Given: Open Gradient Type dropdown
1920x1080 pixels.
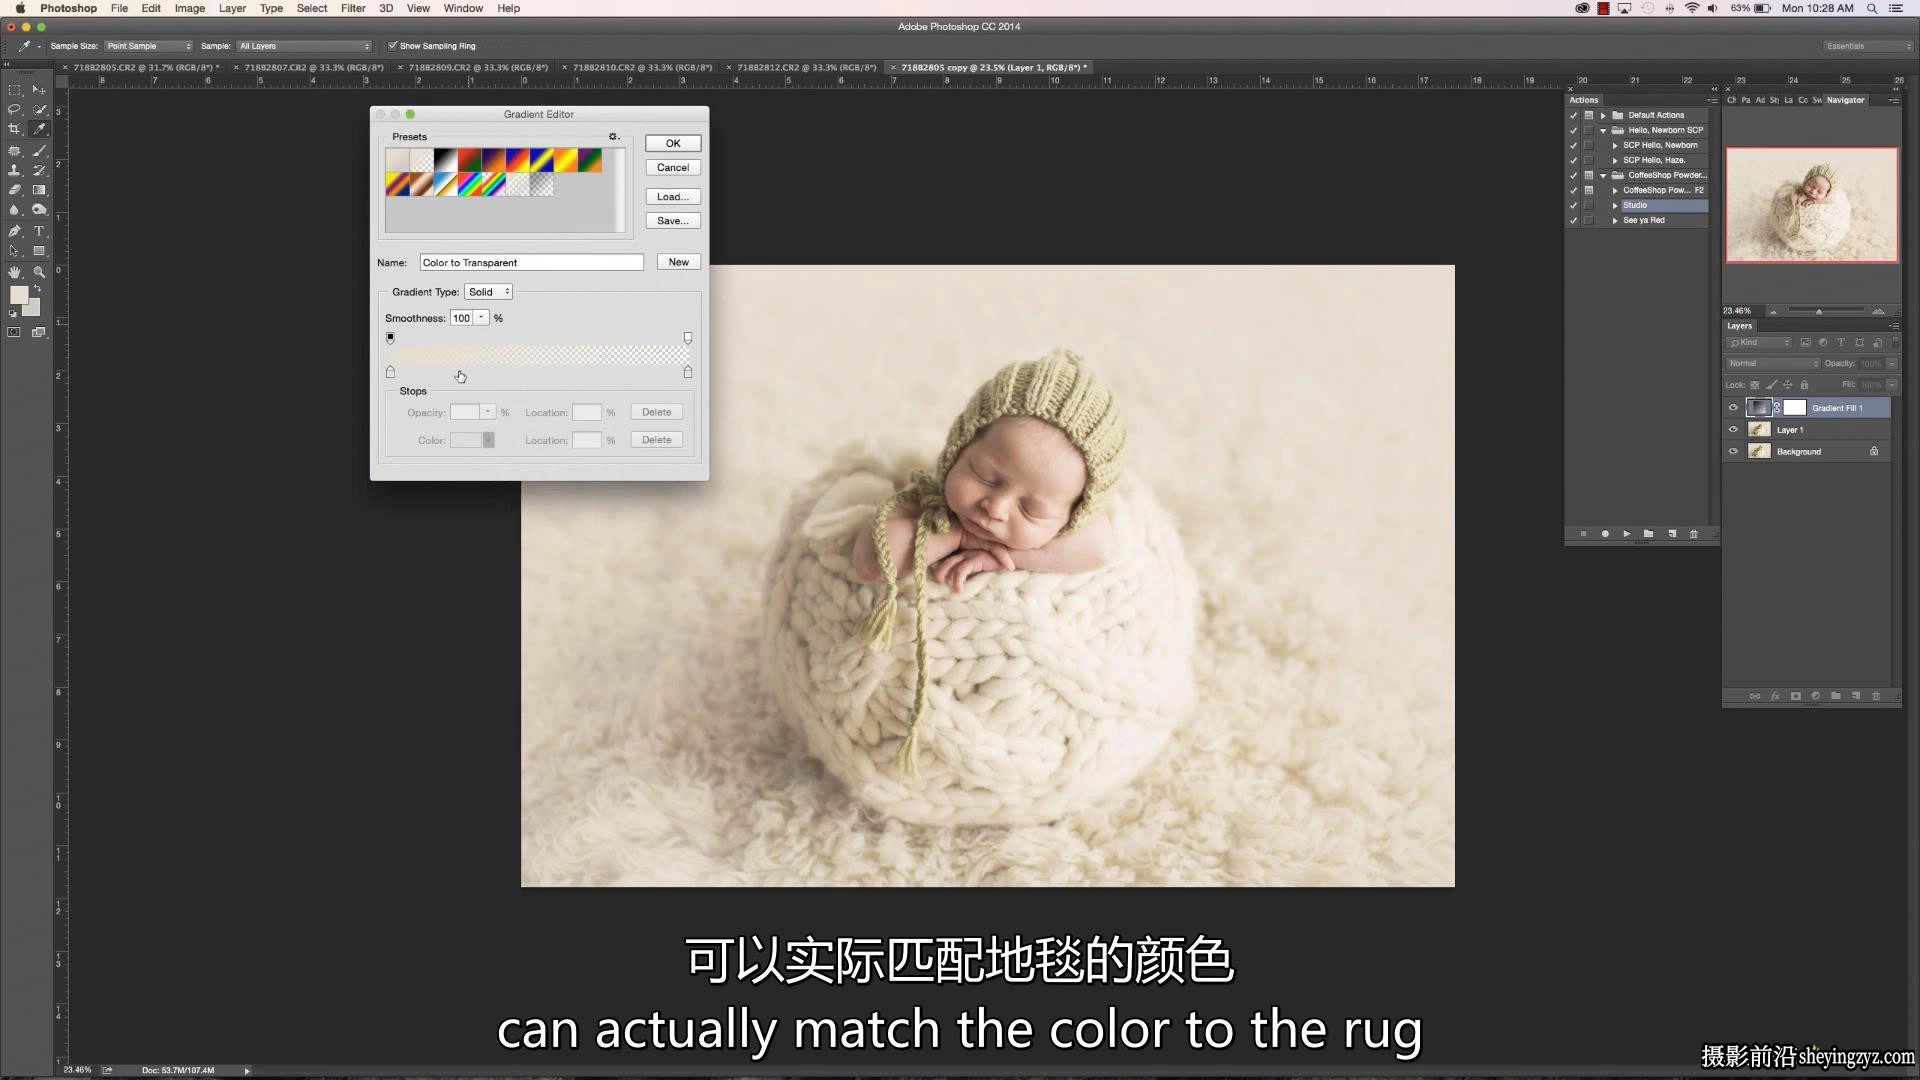Looking at the screenshot, I should 489,292.
